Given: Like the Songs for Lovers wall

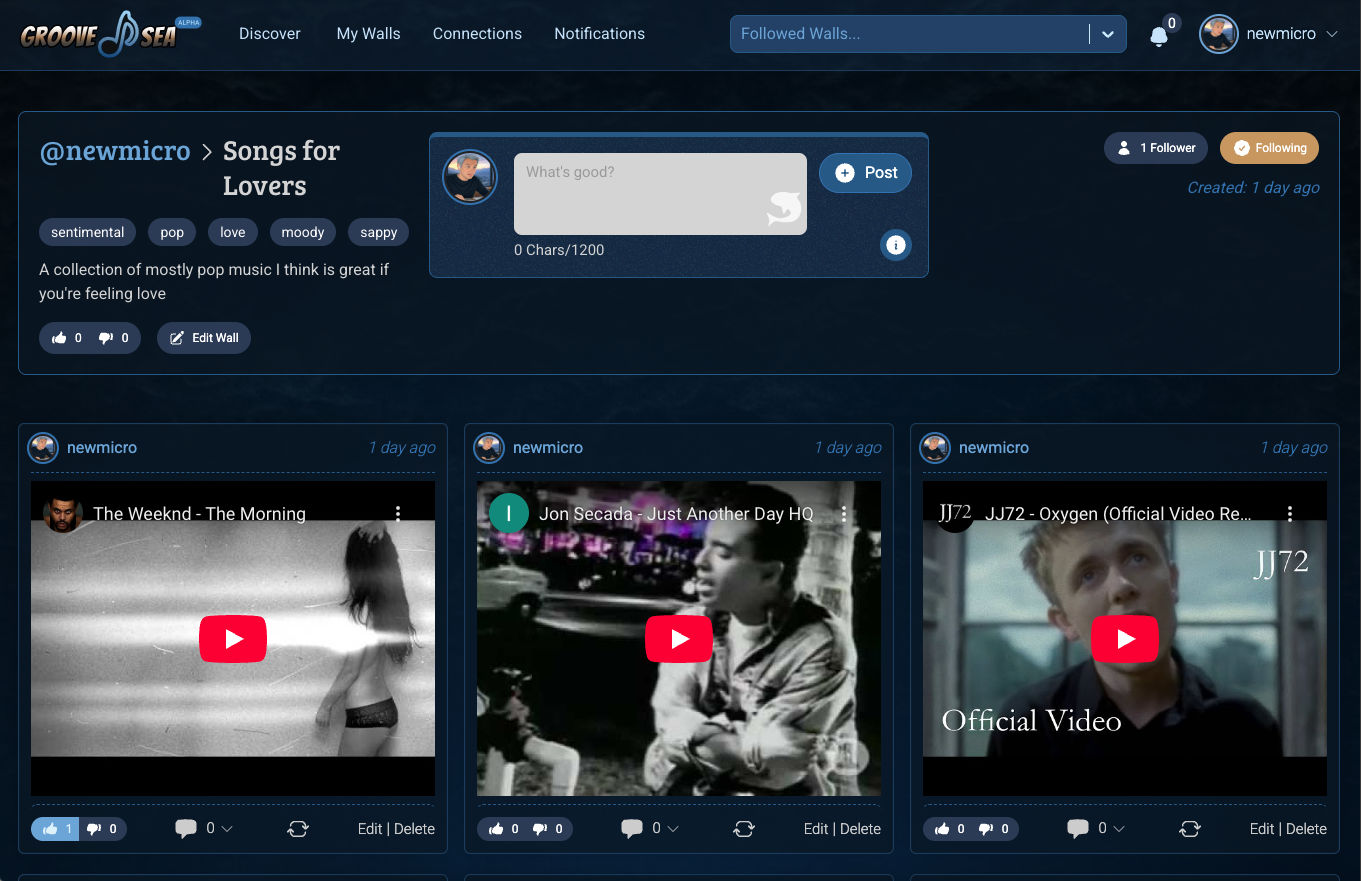Looking at the screenshot, I should coord(66,338).
